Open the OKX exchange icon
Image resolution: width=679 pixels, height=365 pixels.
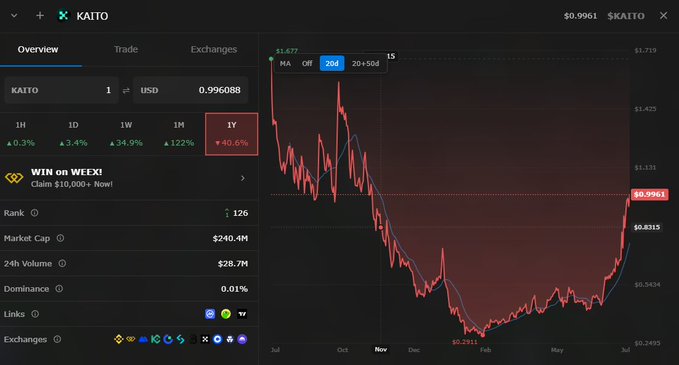(205, 339)
